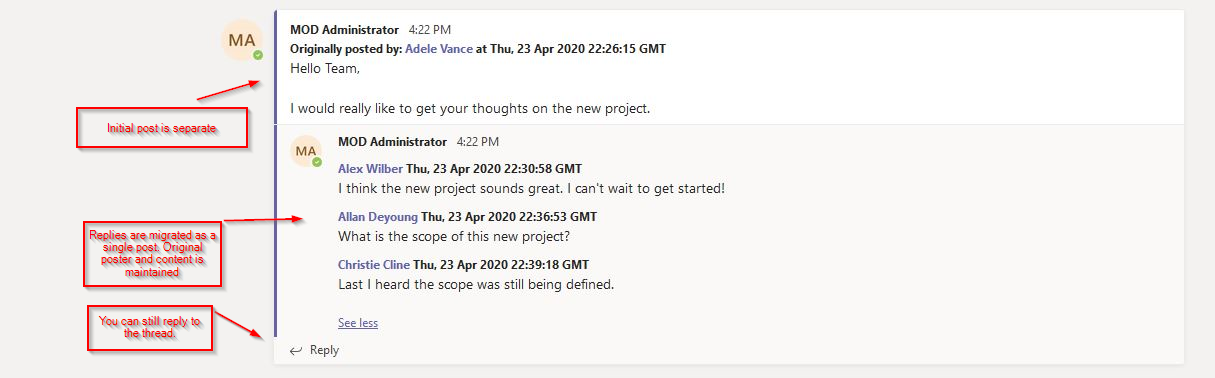Click the large MA avatar icon

pos(242,40)
